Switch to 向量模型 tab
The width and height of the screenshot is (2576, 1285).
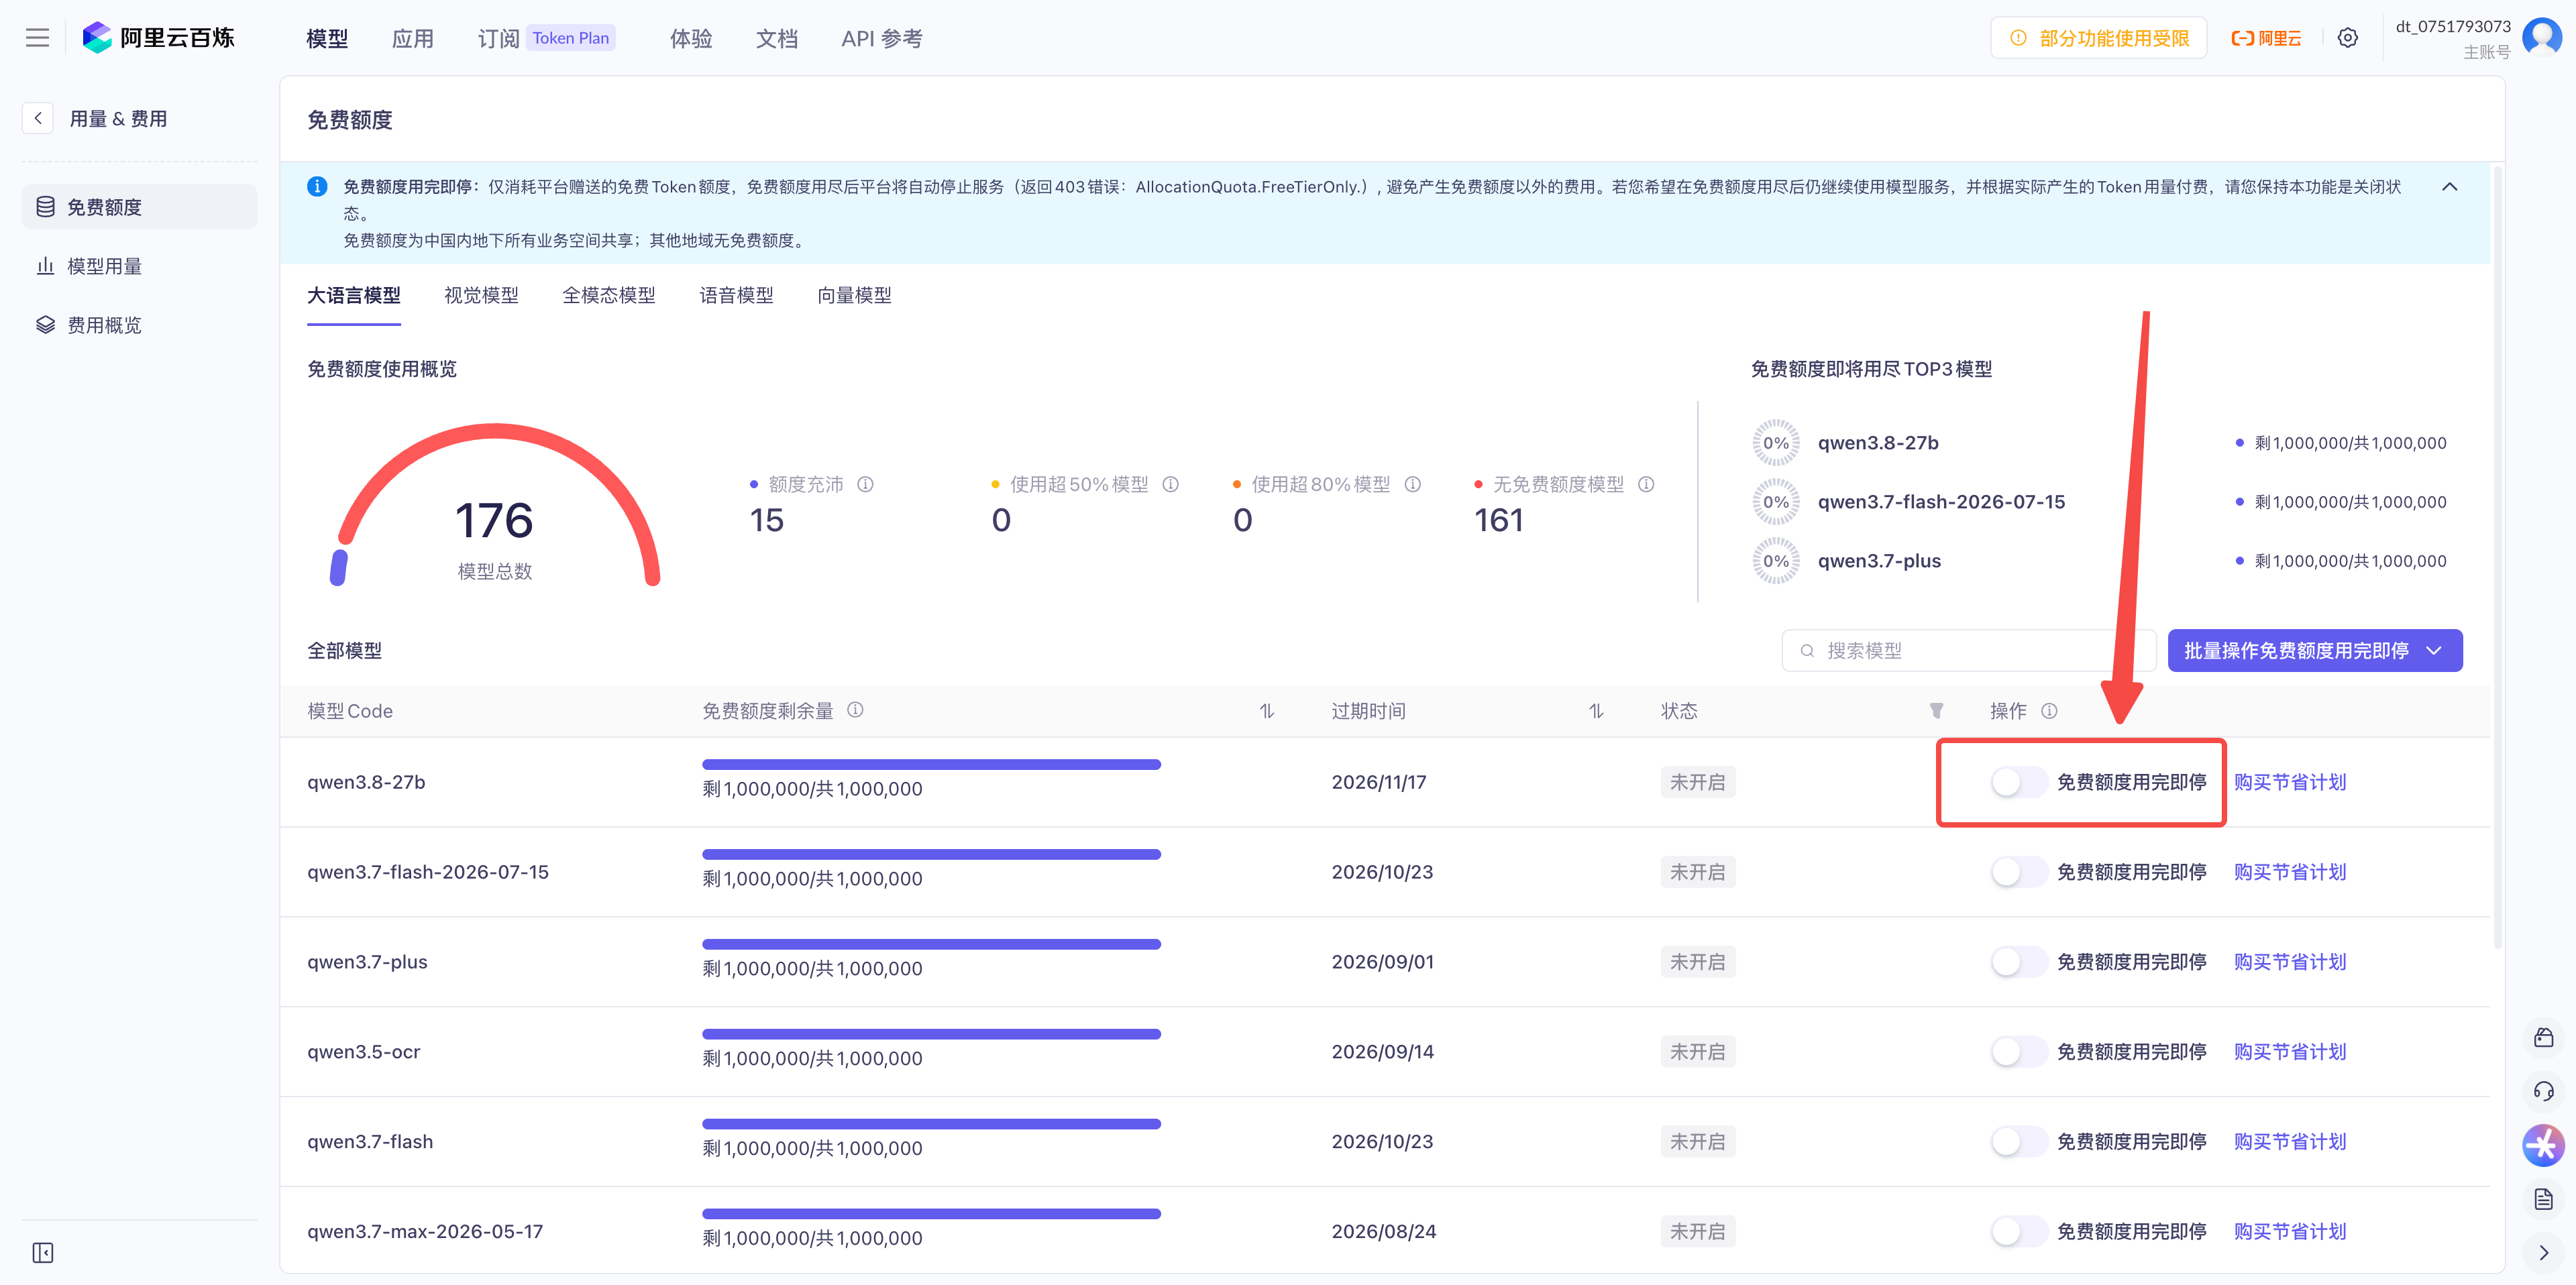point(854,295)
